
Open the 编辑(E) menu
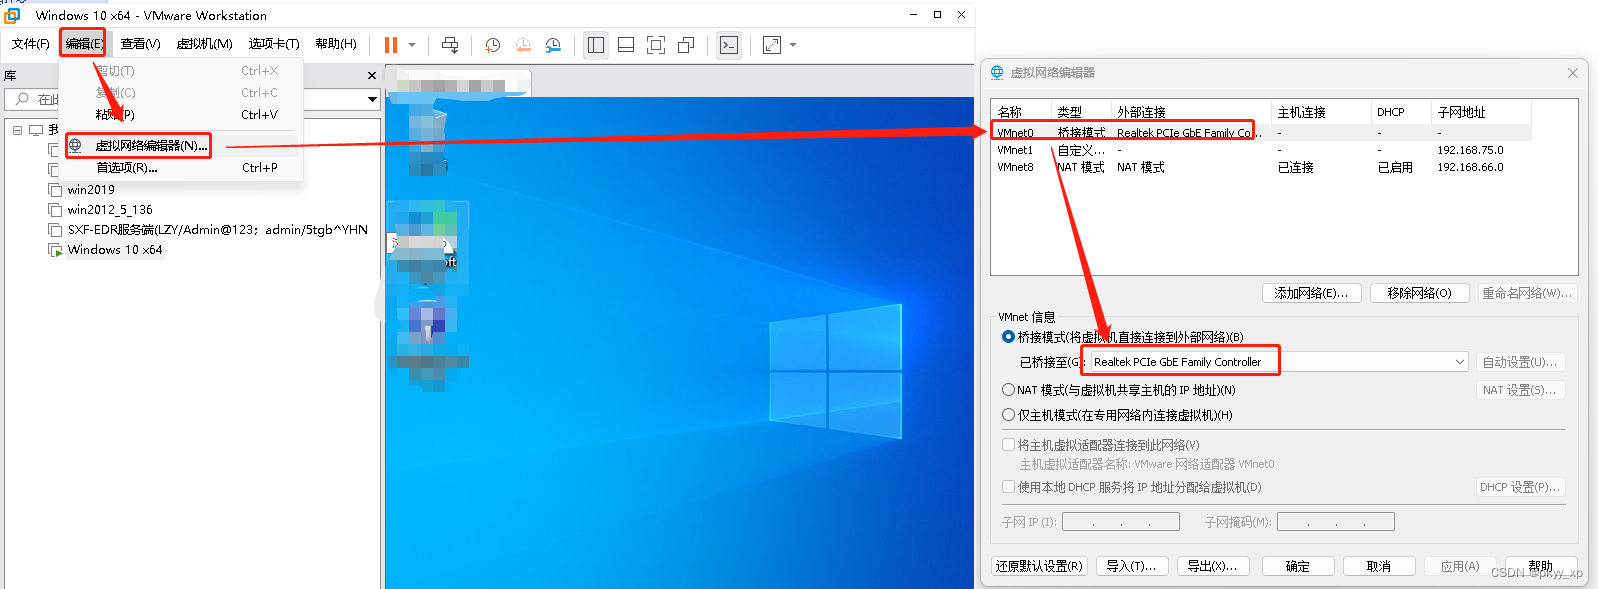tap(83, 44)
